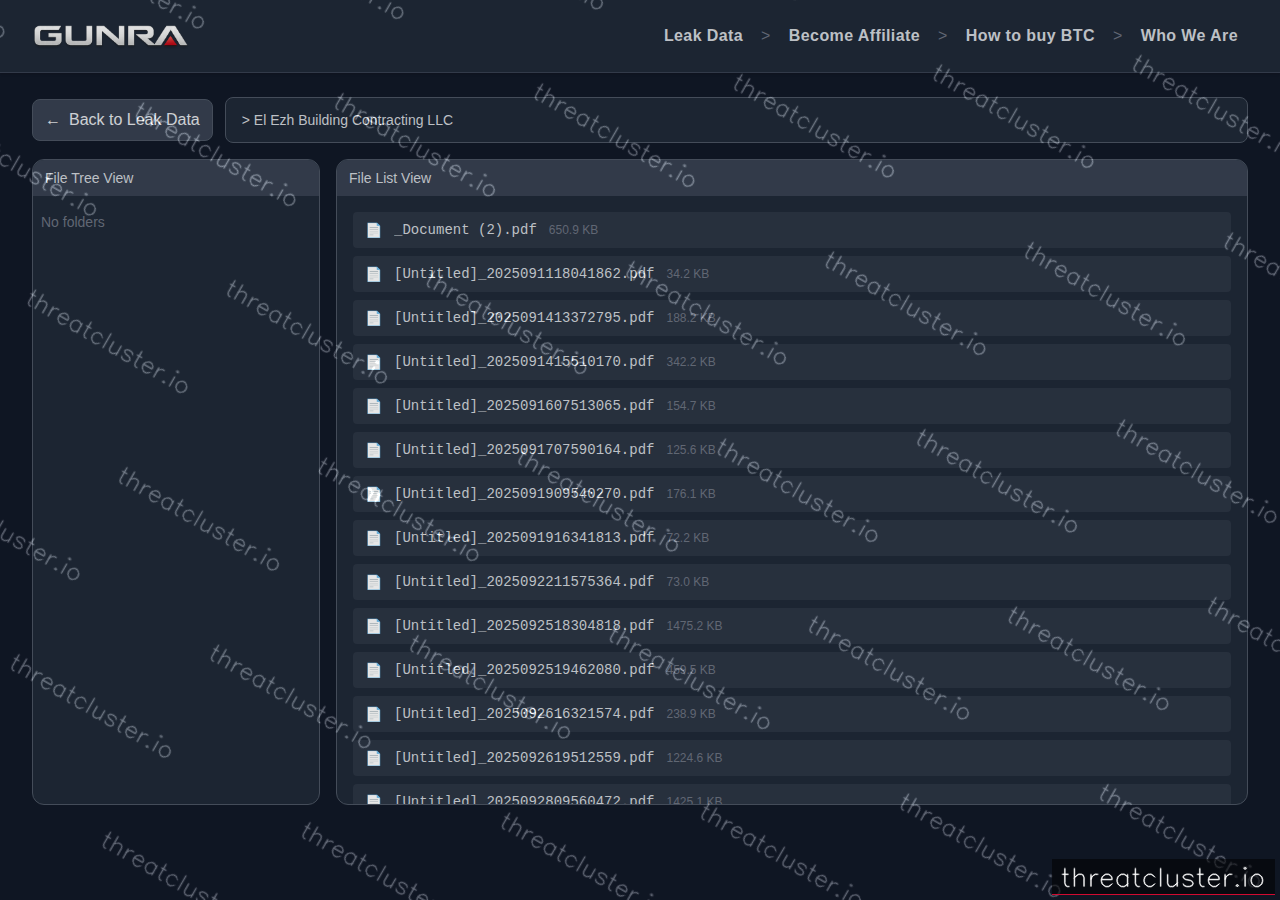Open file [Untitled]_2025091607513065.pdf
Viewport: 1280px width, 900px height.
pyautogui.click(x=792, y=406)
